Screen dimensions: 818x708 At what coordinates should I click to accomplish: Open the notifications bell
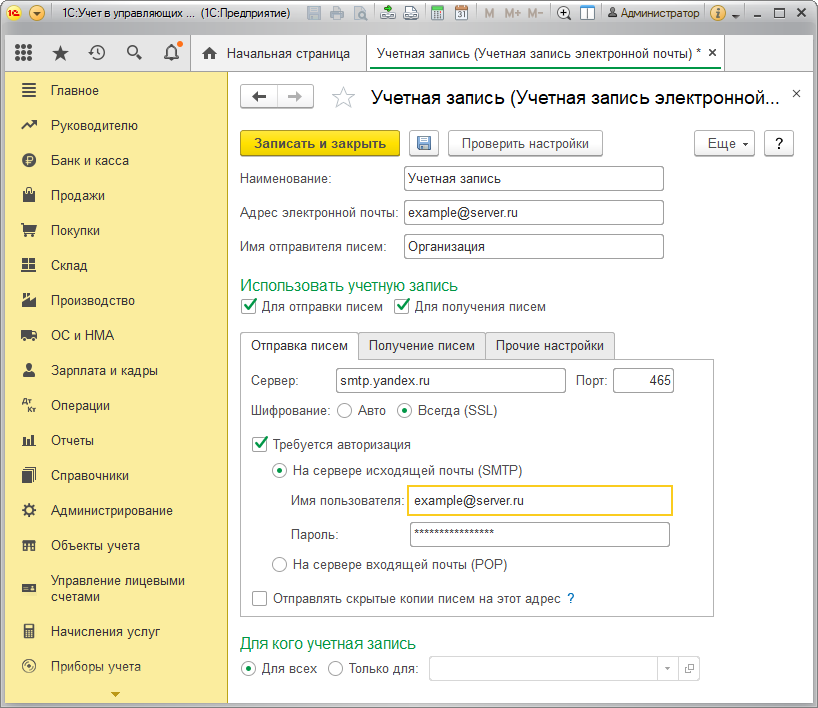(172, 53)
